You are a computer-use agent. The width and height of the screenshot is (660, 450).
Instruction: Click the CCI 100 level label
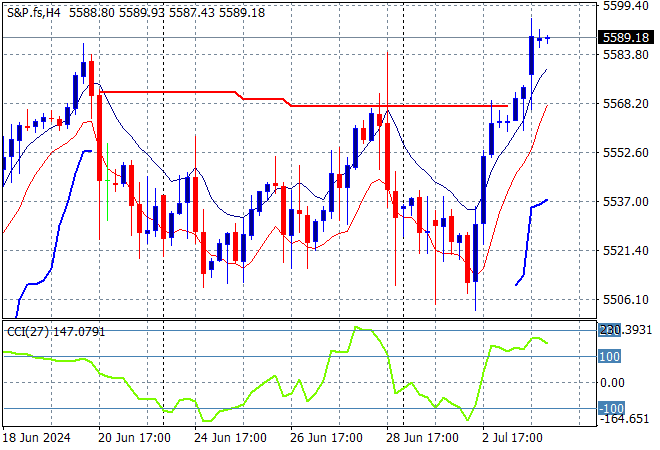pyautogui.click(x=611, y=356)
